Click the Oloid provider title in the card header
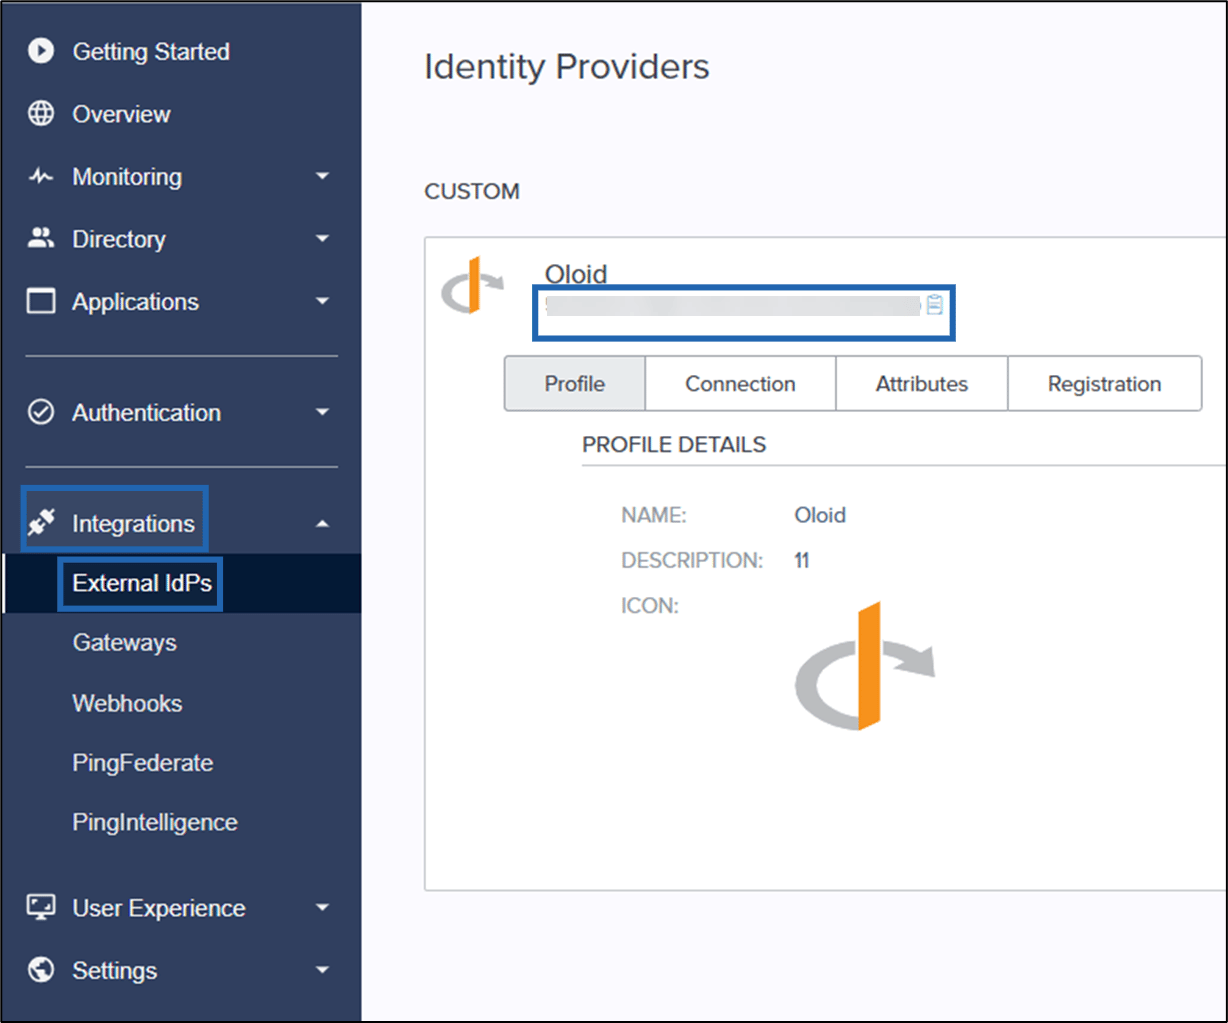 pos(576,273)
